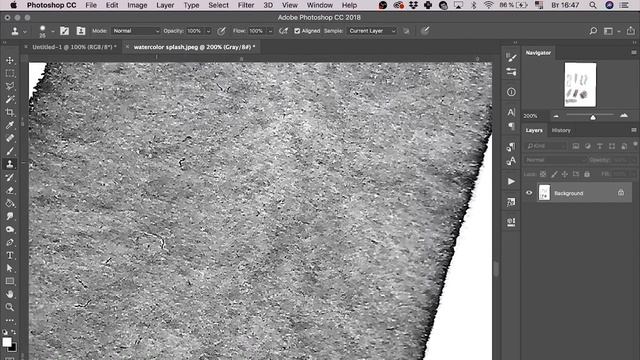The height and width of the screenshot is (360, 640).
Task: Open the Select menu
Action: pyautogui.click(x=218, y=5)
